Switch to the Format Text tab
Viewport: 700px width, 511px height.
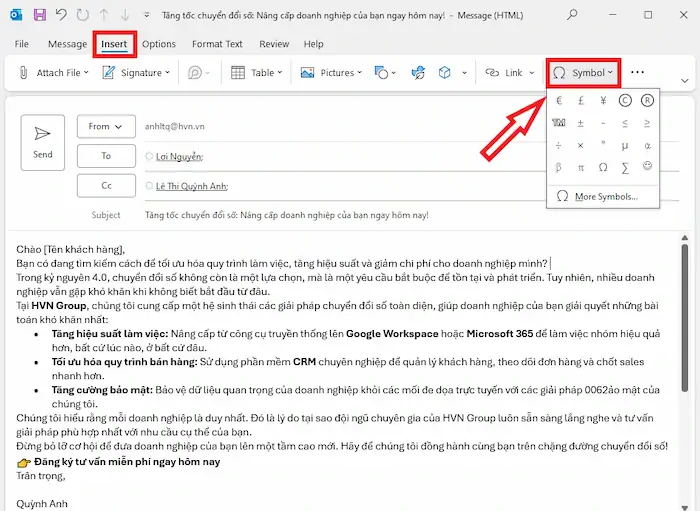[217, 44]
